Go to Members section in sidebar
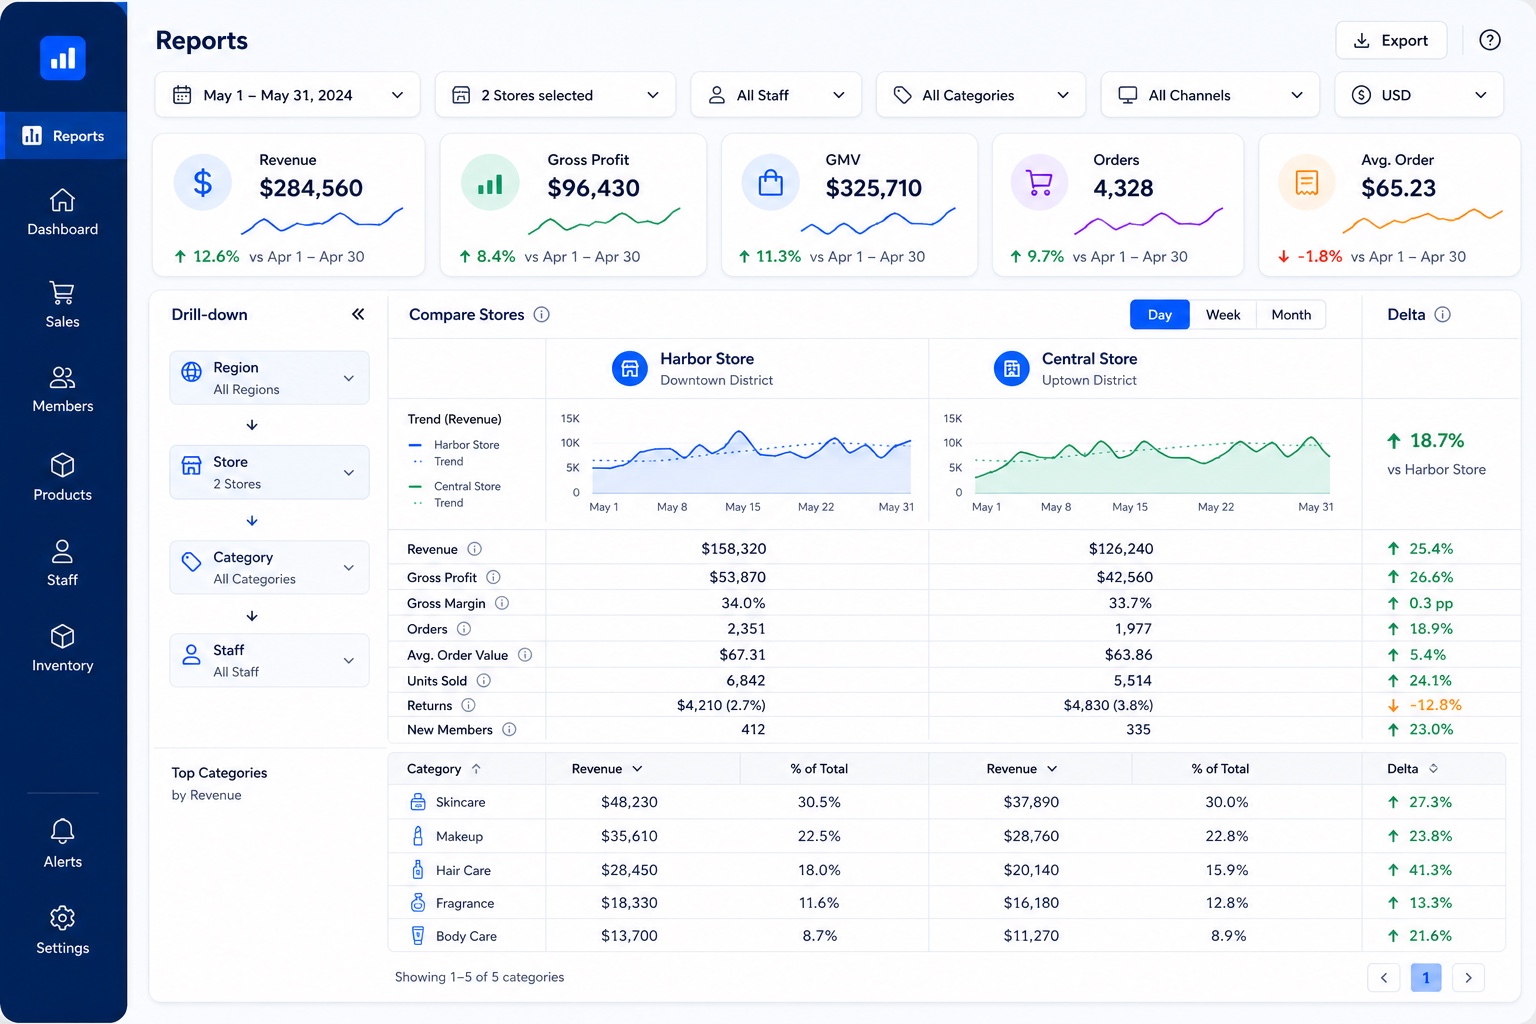 point(62,389)
